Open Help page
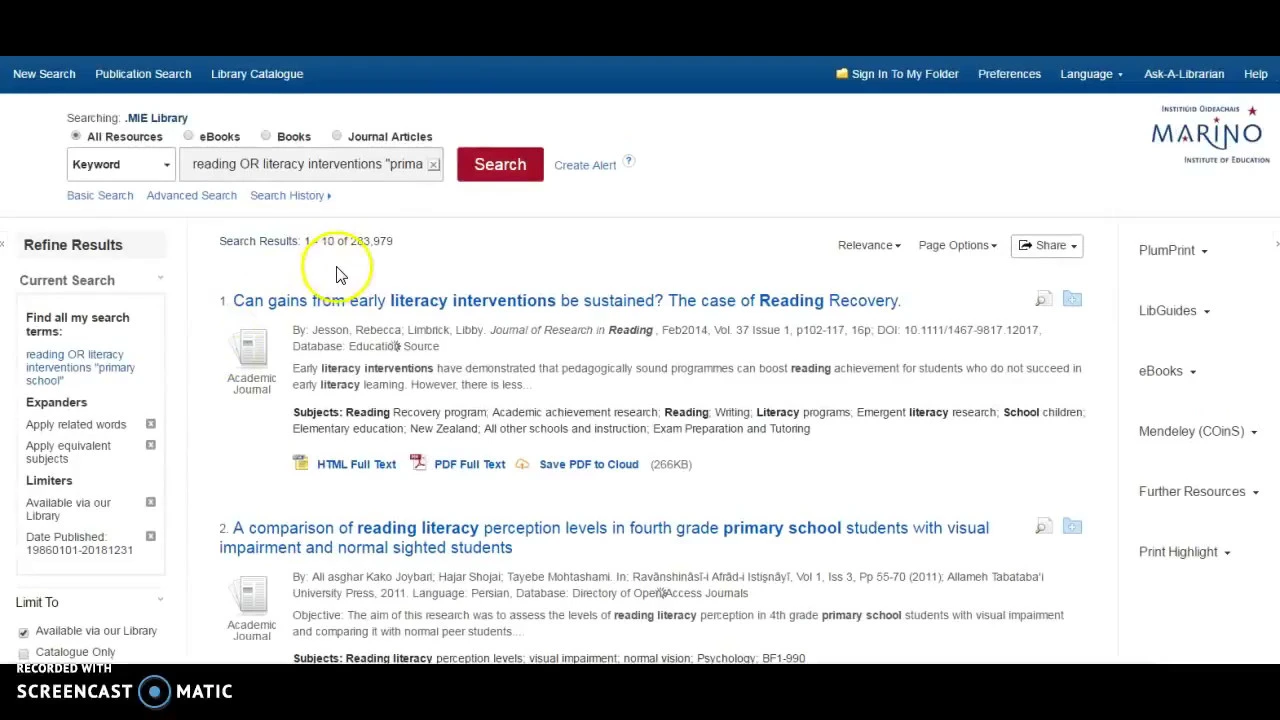The height and width of the screenshot is (720, 1280). (x=1256, y=74)
